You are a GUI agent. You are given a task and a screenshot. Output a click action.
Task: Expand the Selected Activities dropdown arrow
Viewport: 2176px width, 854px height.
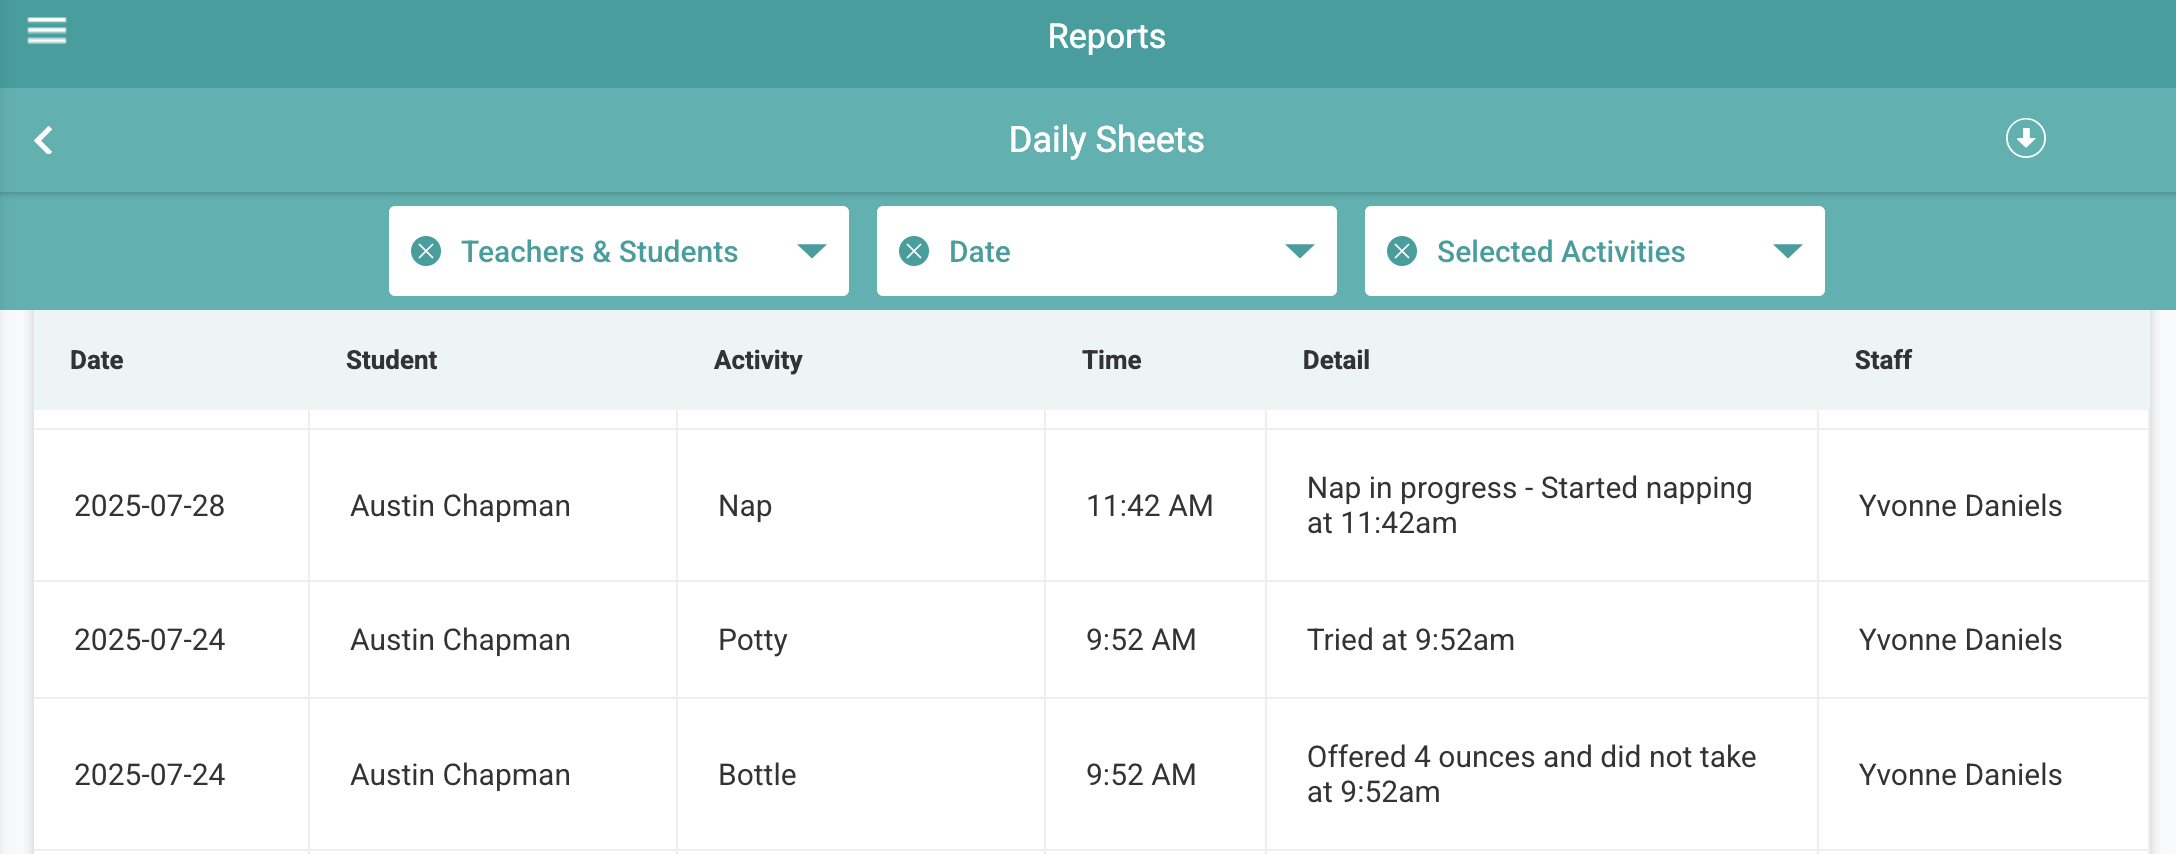[1787, 251]
